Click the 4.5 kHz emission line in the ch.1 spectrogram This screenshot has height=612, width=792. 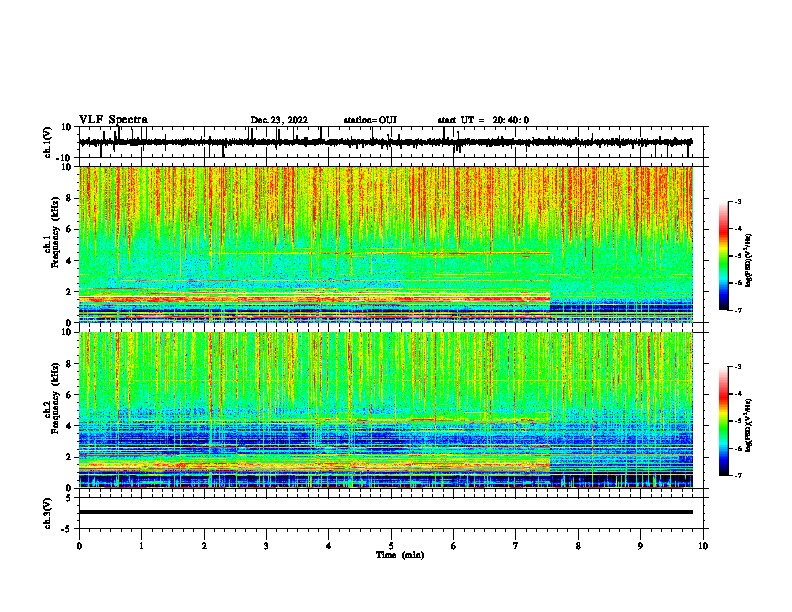[384, 253]
